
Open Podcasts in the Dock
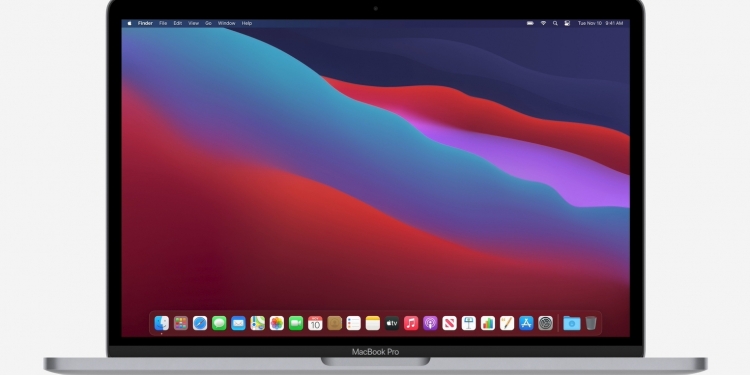[430, 323]
